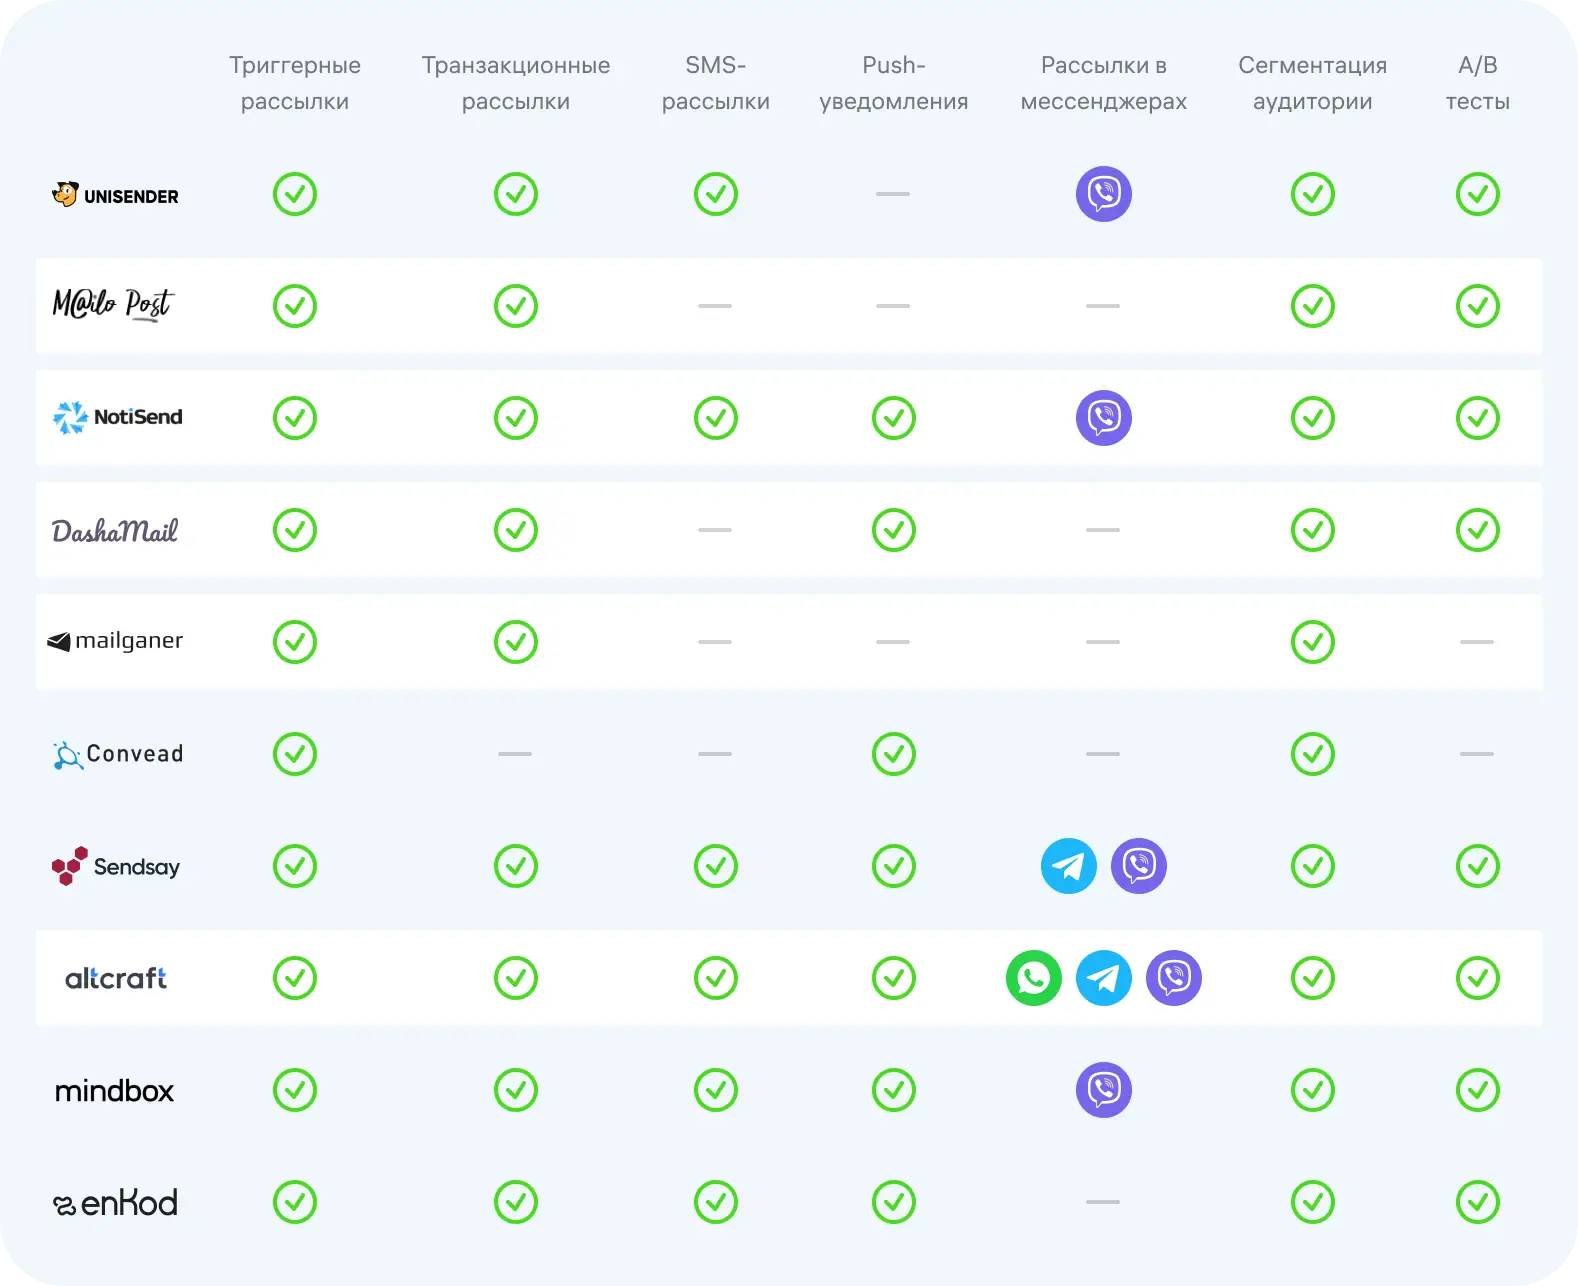The image size is (1578, 1286).
Task: Click the Viber icon in the Unisender row
Action: tap(1103, 194)
